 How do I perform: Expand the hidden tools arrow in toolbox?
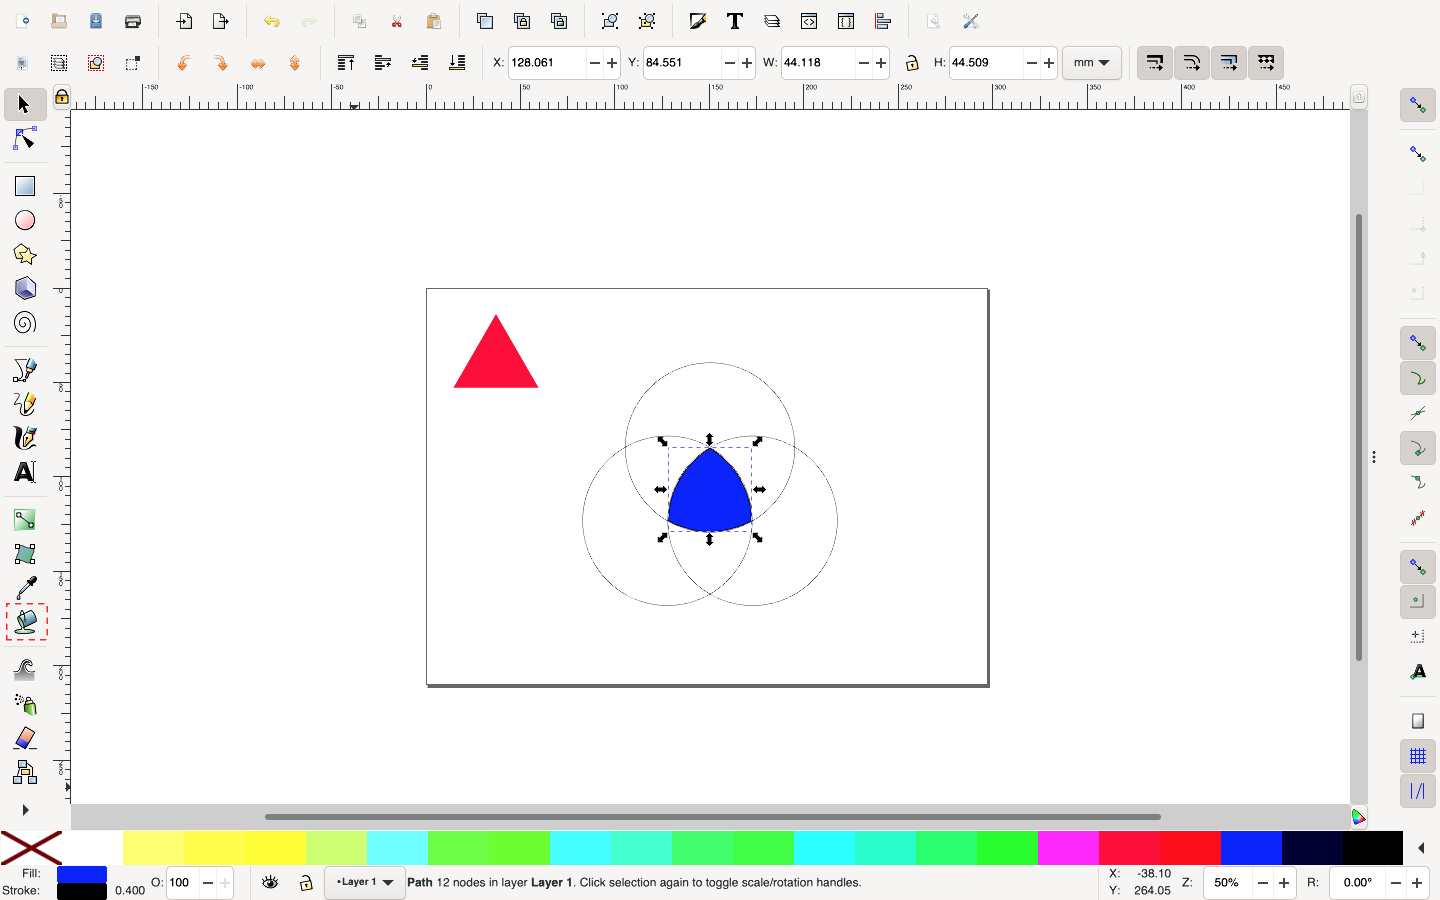point(24,810)
